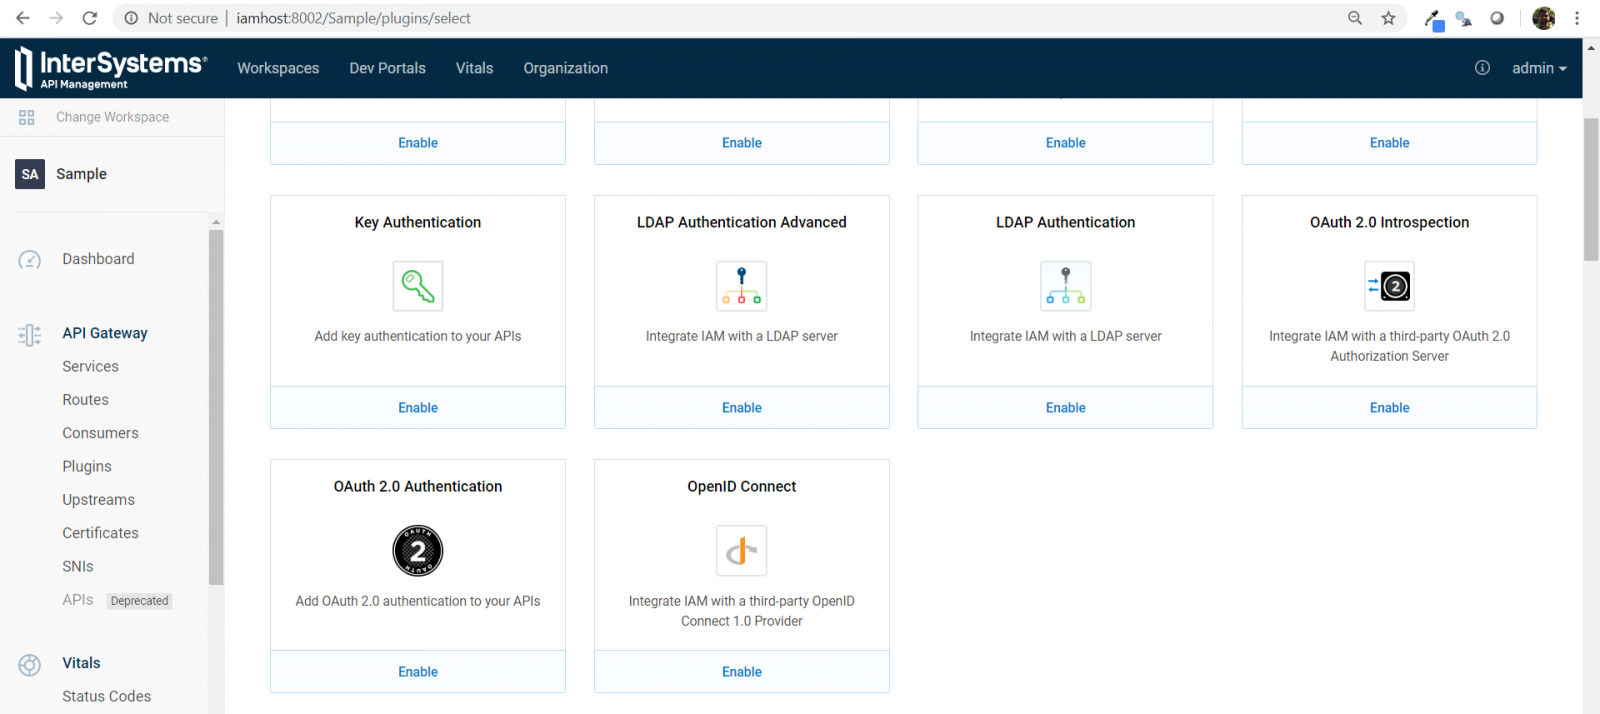Click the main page vertical scrollbar thumb

coord(1591,189)
